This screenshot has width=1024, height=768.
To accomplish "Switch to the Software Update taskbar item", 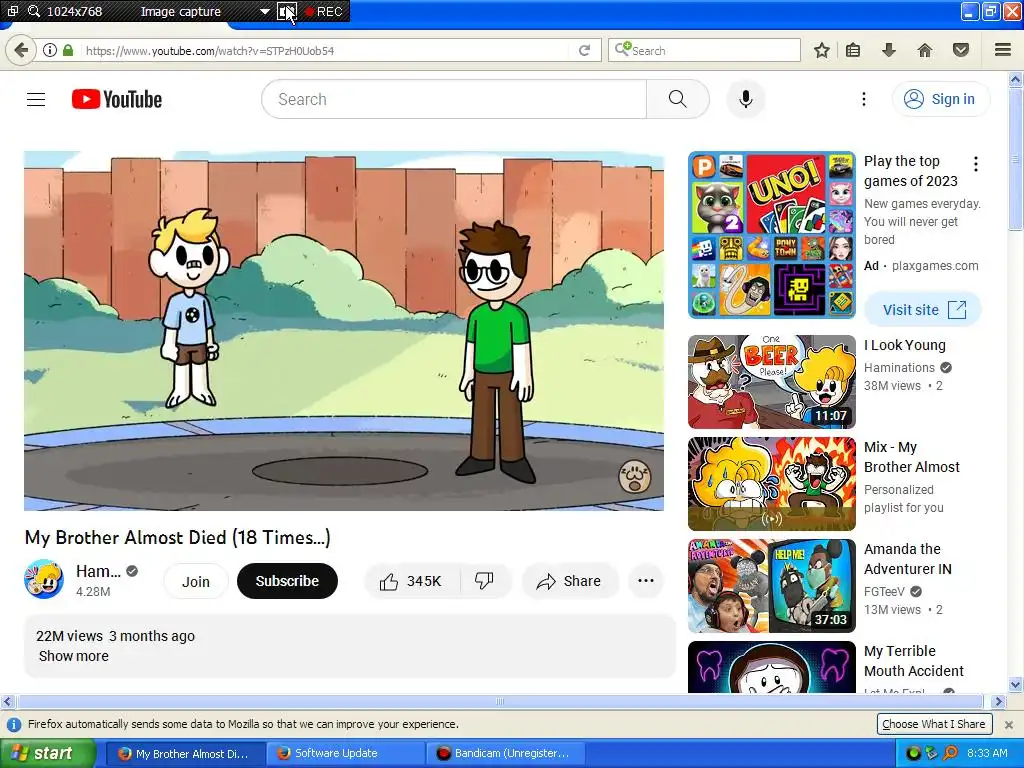I will coord(344,753).
